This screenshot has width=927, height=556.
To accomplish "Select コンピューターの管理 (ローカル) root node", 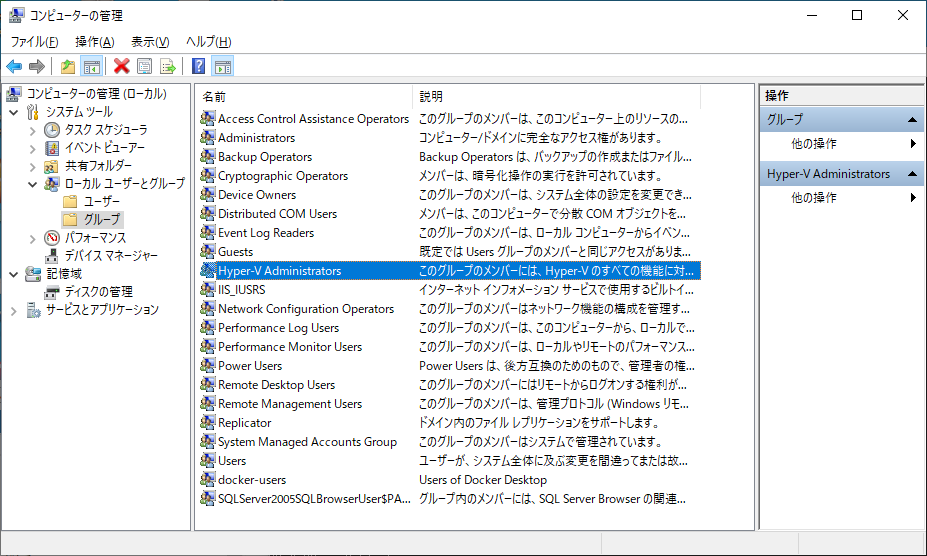I will point(96,93).
